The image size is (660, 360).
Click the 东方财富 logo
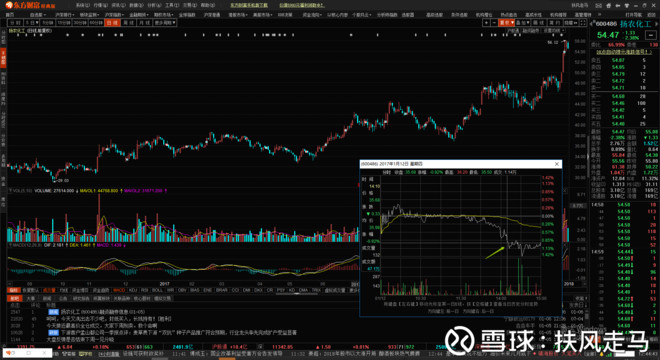click(x=30, y=5)
